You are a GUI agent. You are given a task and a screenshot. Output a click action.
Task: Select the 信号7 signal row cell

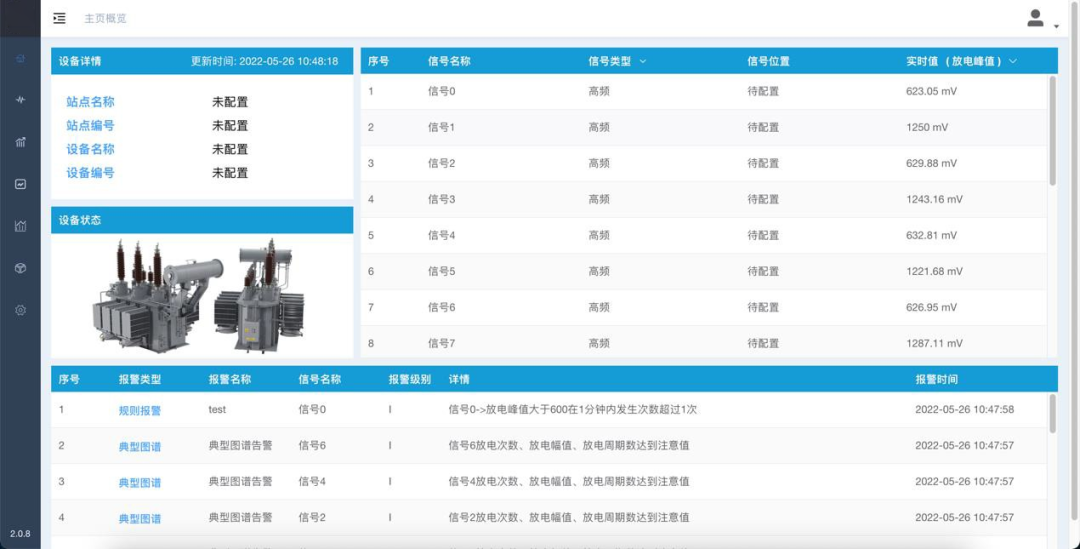(x=442, y=343)
